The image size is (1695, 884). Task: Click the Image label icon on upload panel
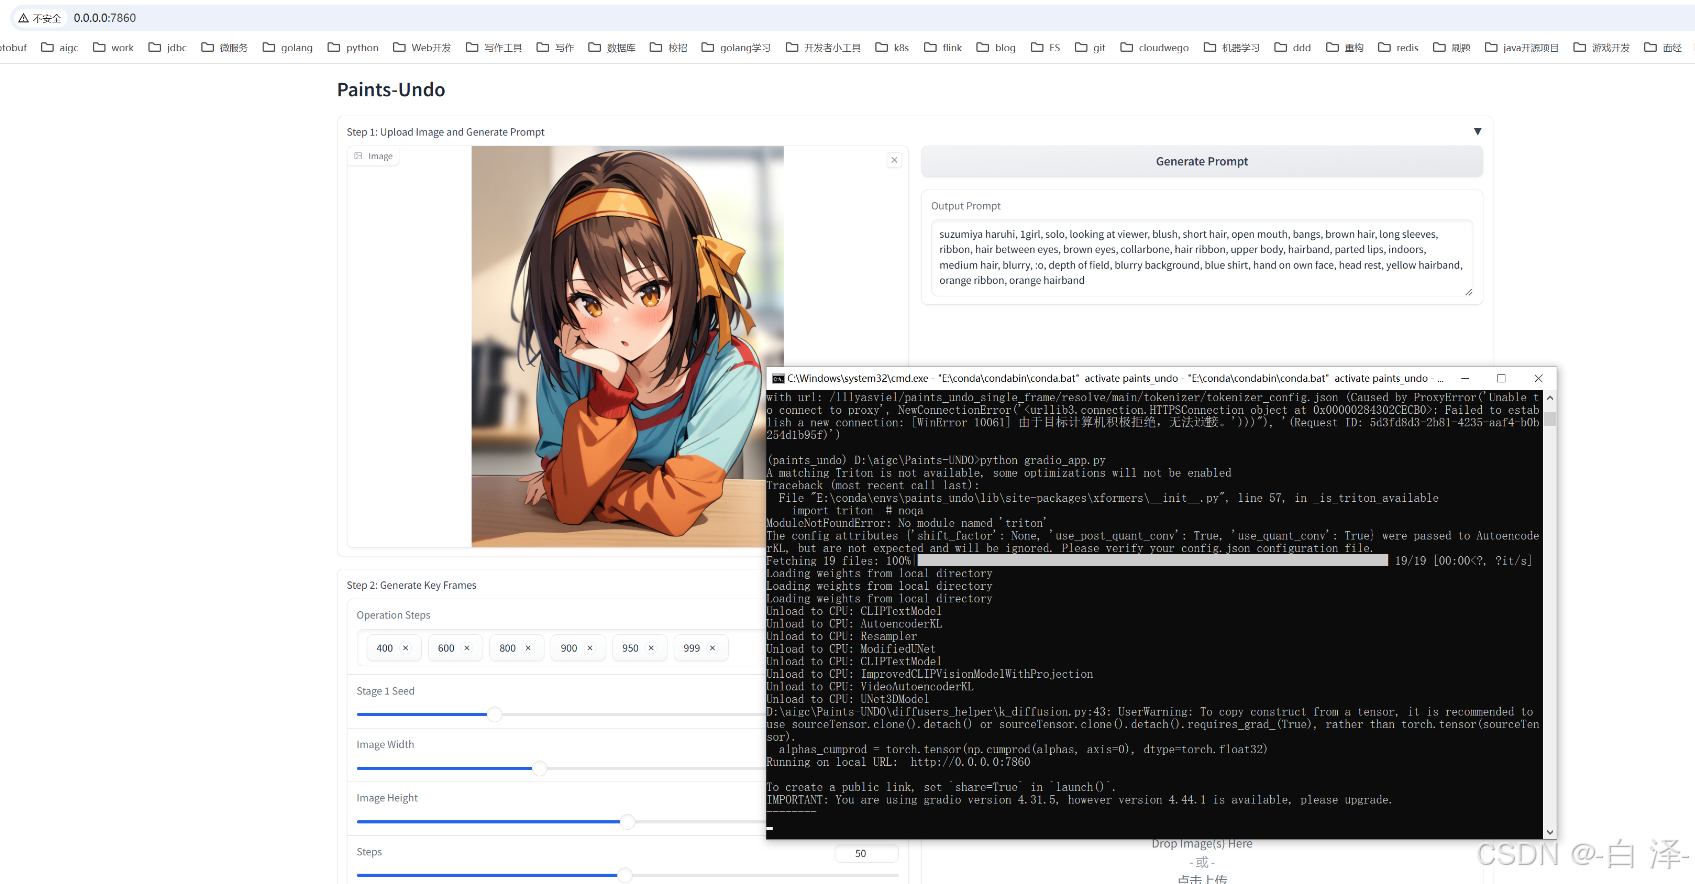click(359, 156)
